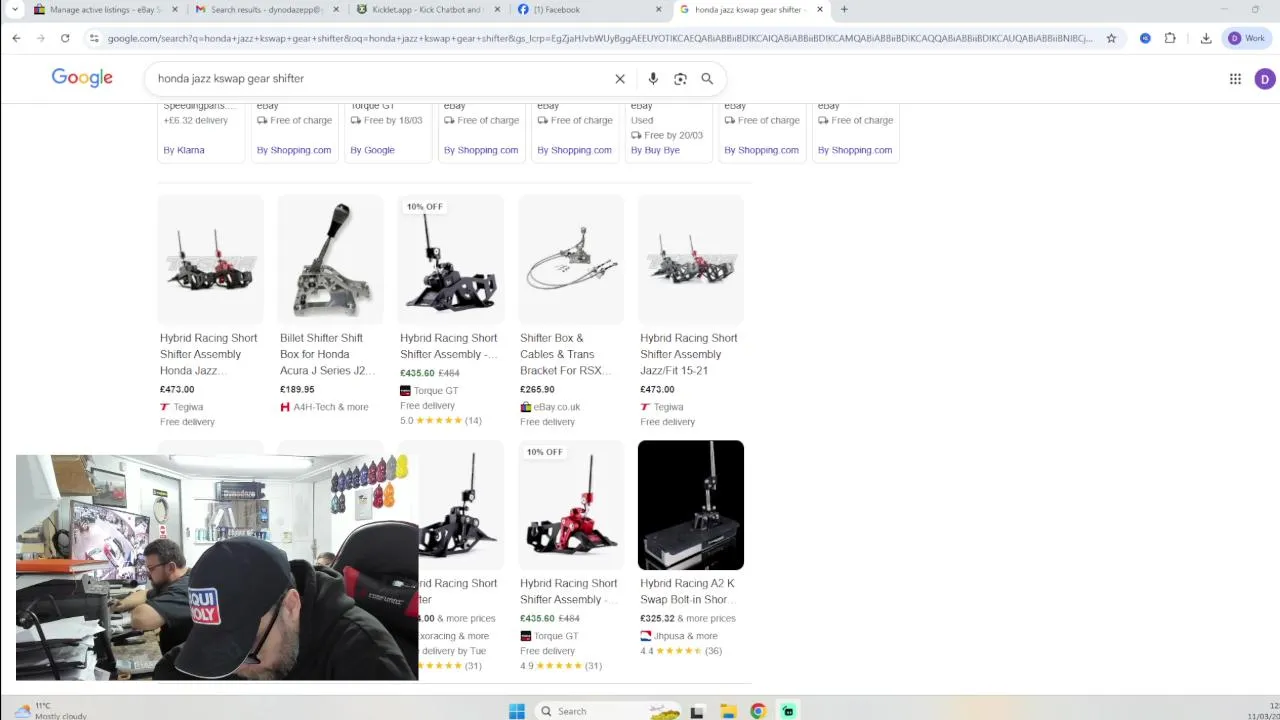Open a new browser tab
This screenshot has width=1280, height=720.
click(844, 10)
